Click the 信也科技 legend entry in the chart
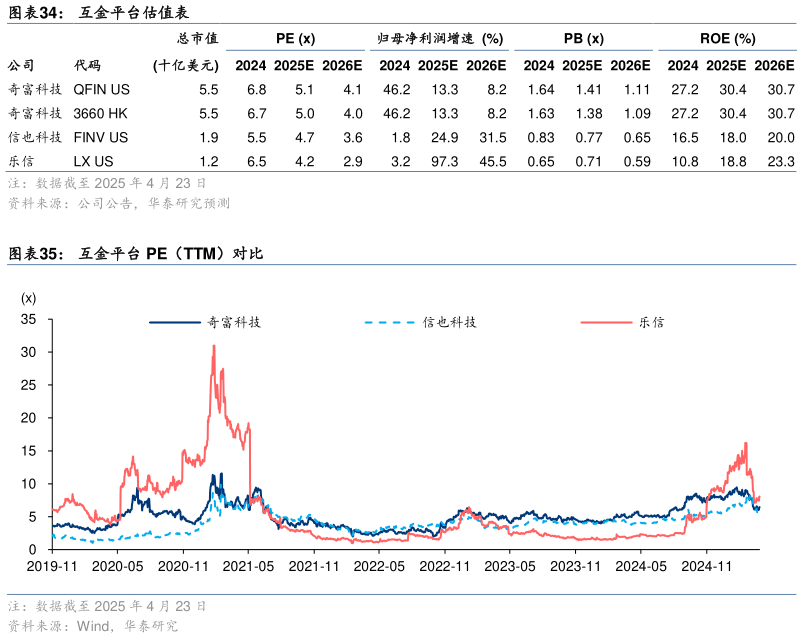802x638 pixels. point(450,322)
